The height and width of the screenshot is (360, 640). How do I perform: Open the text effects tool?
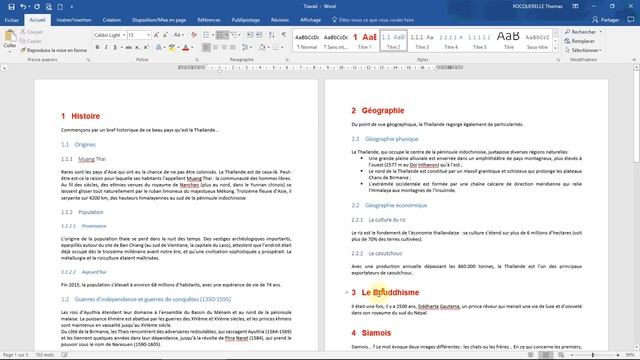click(158, 47)
